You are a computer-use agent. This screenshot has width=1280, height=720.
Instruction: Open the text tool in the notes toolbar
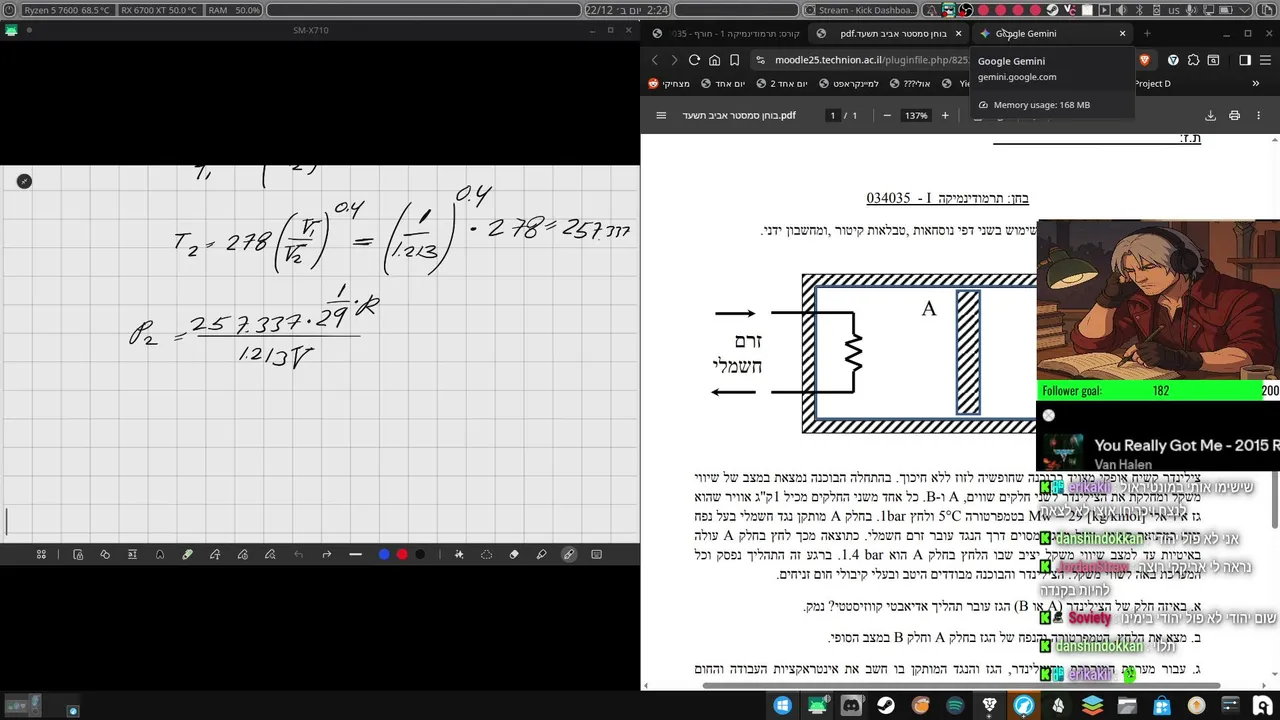click(x=132, y=554)
